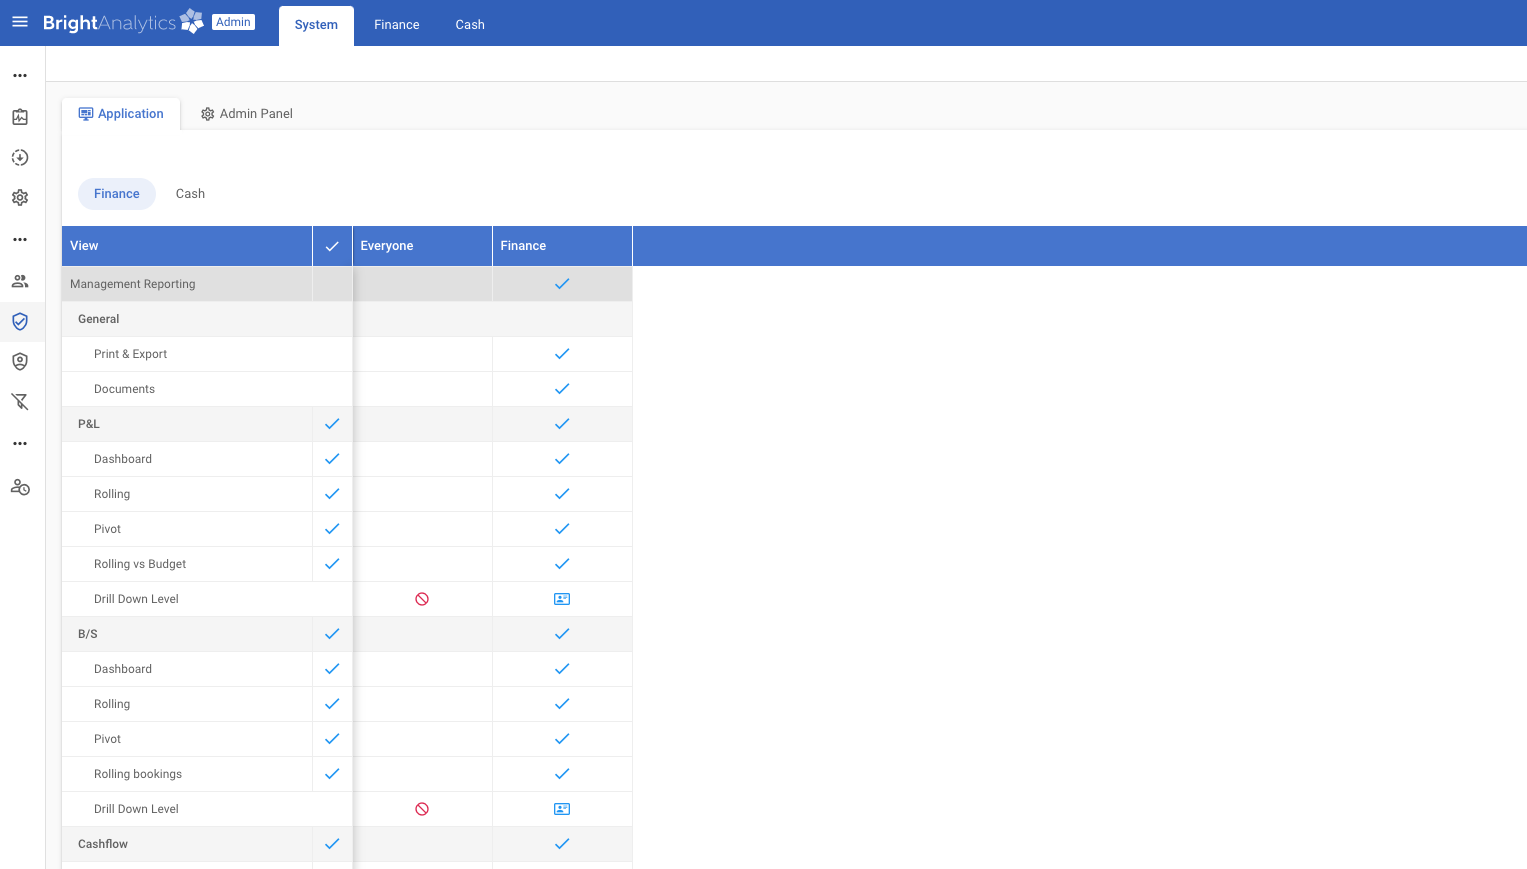Click the disabled filter icon in the sidebar
The image size is (1527, 869).
click(x=20, y=401)
